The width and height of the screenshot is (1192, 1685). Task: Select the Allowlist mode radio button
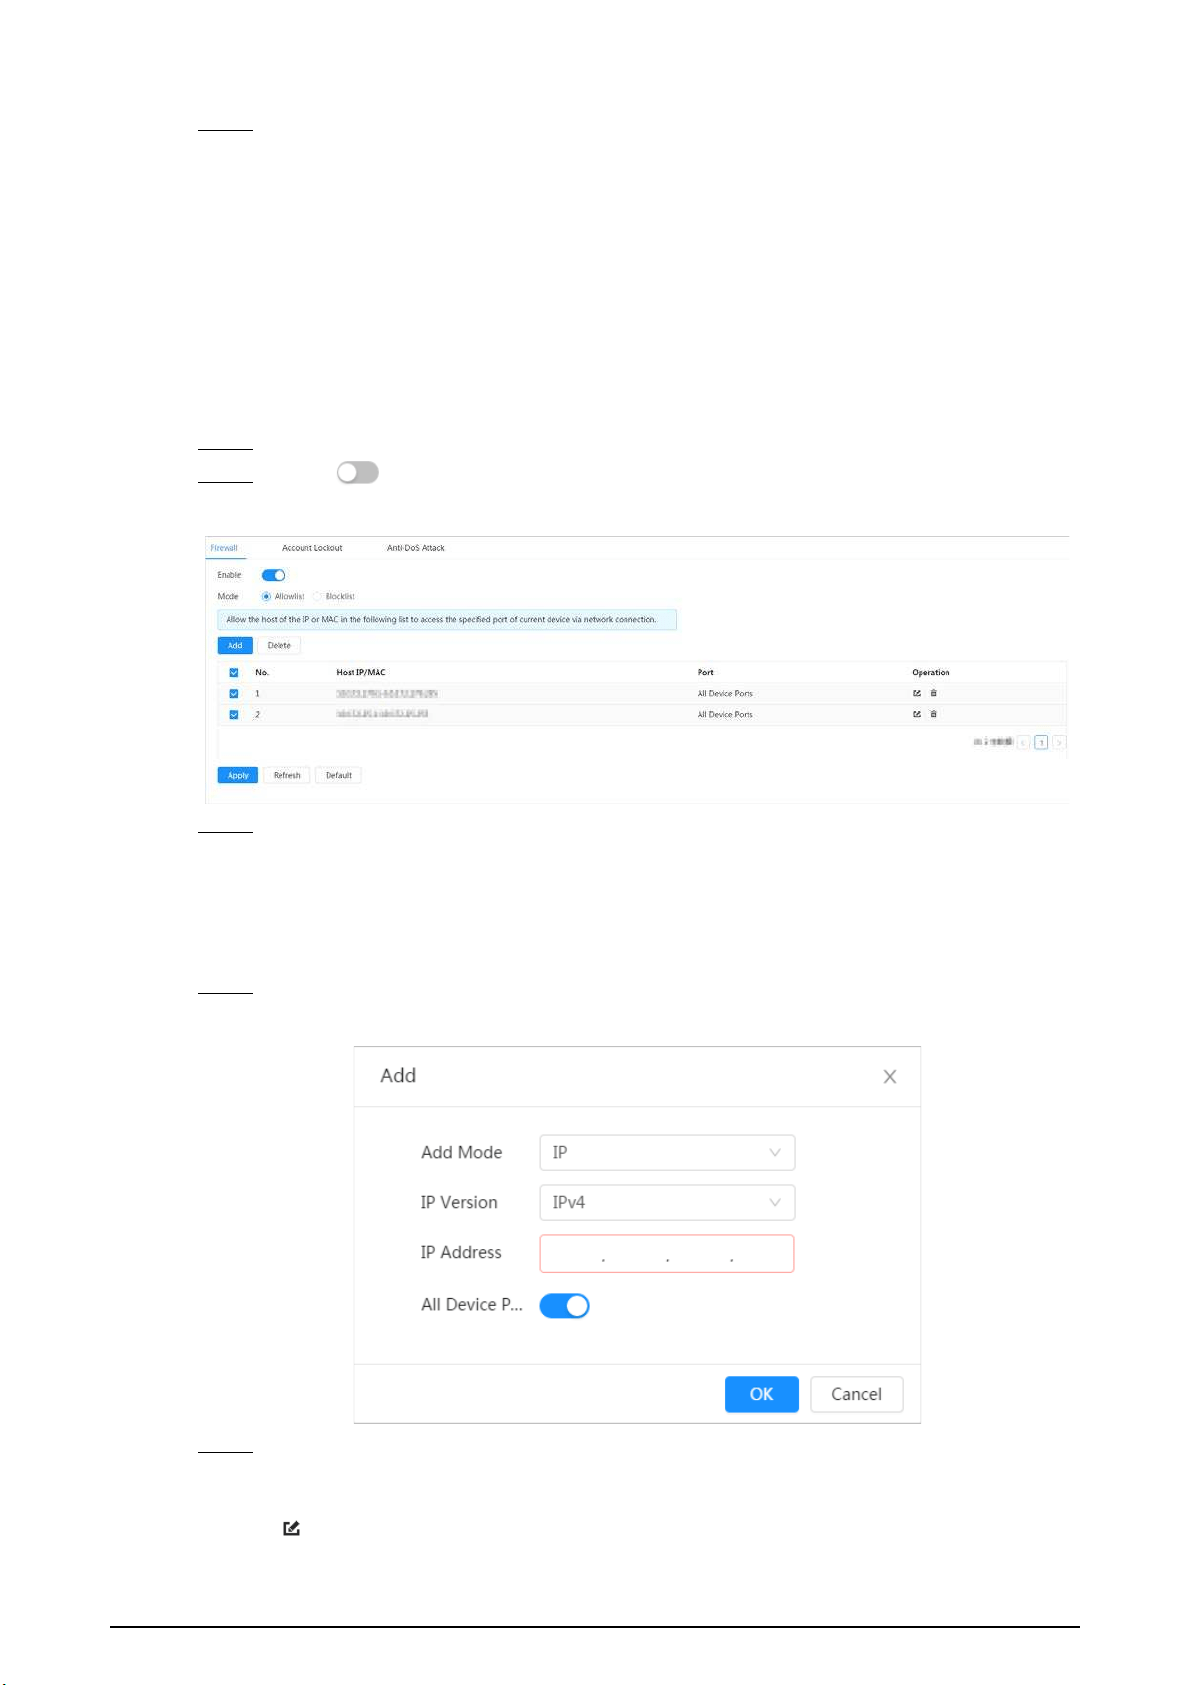tap(266, 596)
